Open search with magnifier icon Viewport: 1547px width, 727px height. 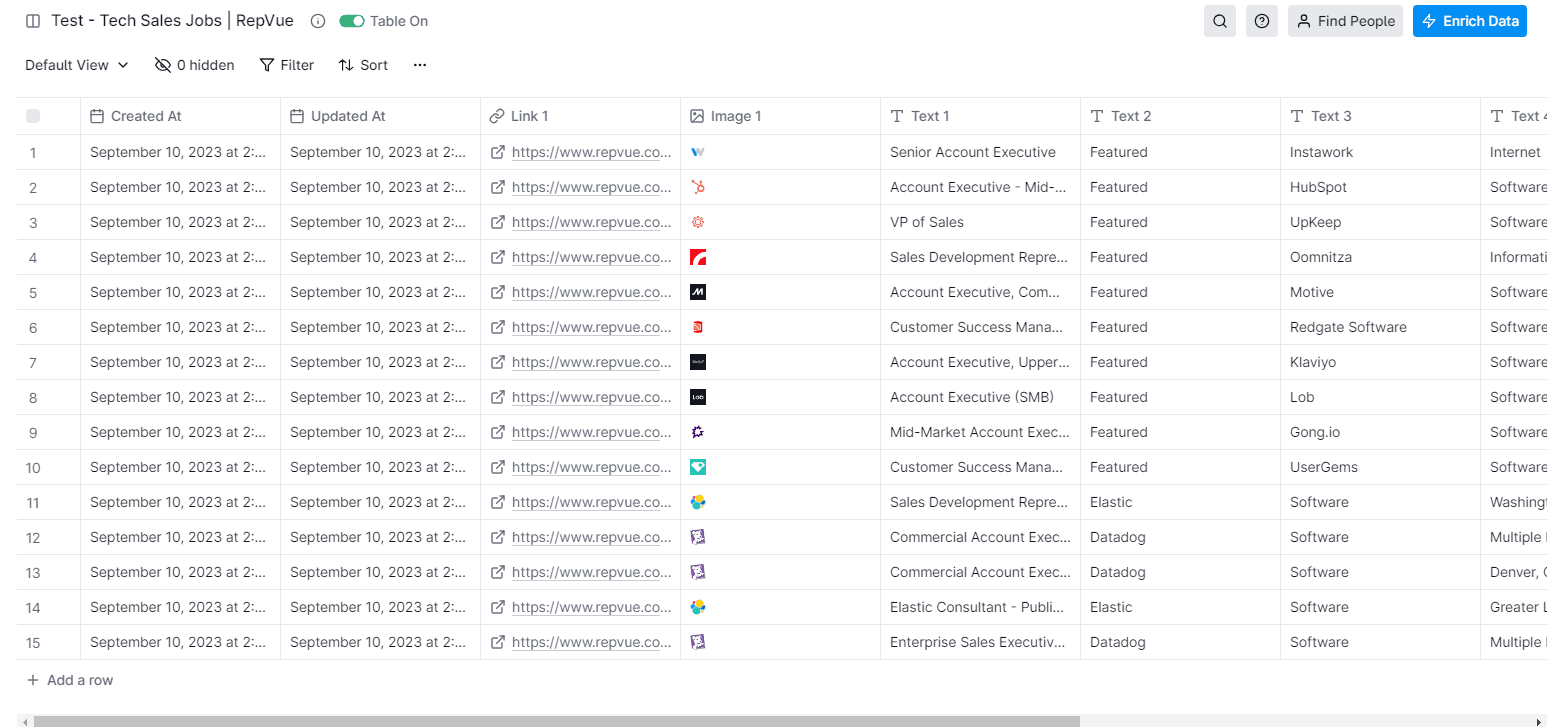(1220, 21)
